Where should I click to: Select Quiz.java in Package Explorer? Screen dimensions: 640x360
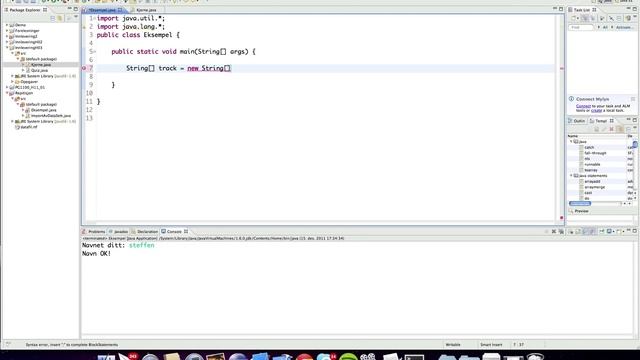click(39, 70)
